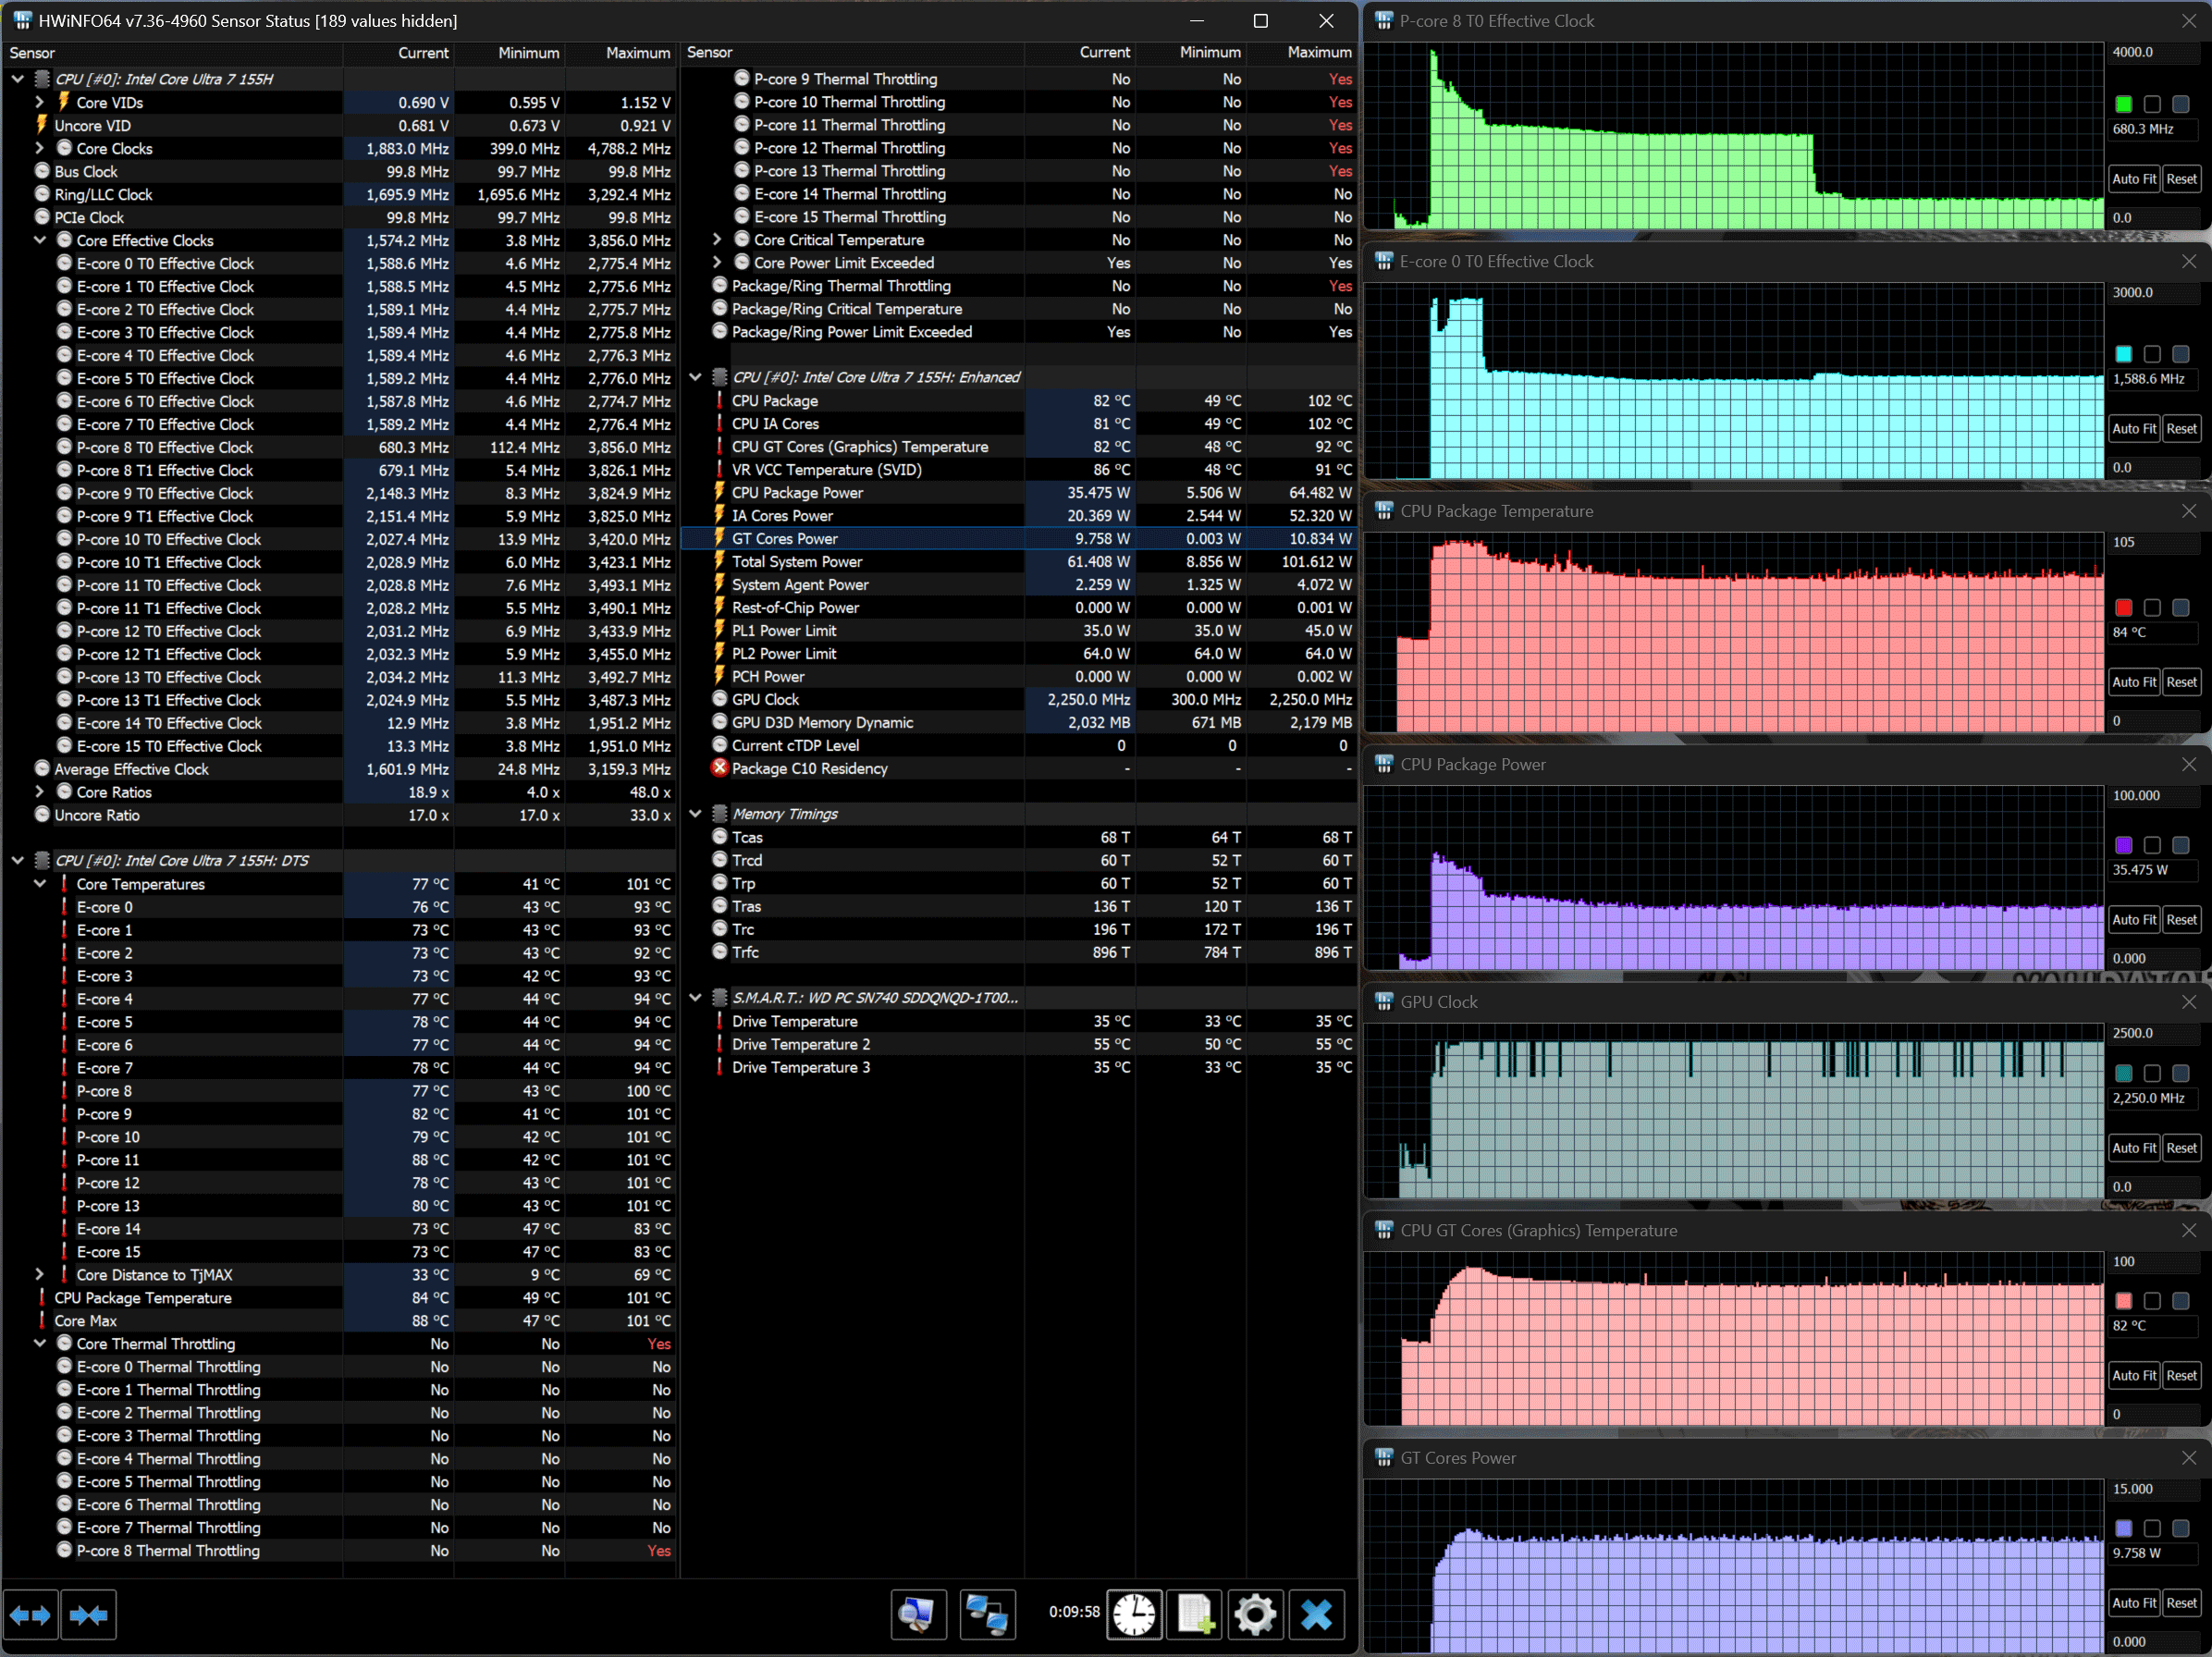Click the right Sensor column header
This screenshot has height=1657, width=2212.
click(710, 52)
